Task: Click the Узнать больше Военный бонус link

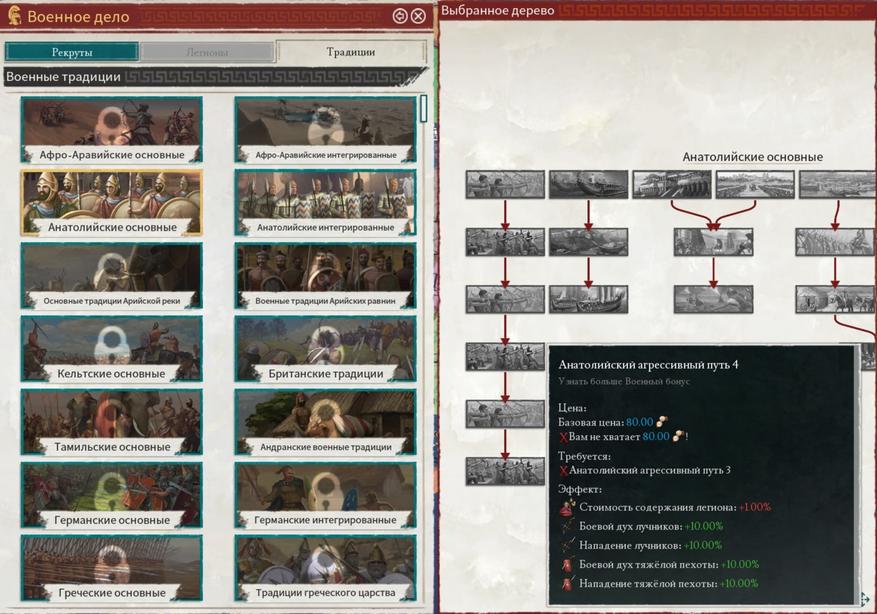Action: 624,381
